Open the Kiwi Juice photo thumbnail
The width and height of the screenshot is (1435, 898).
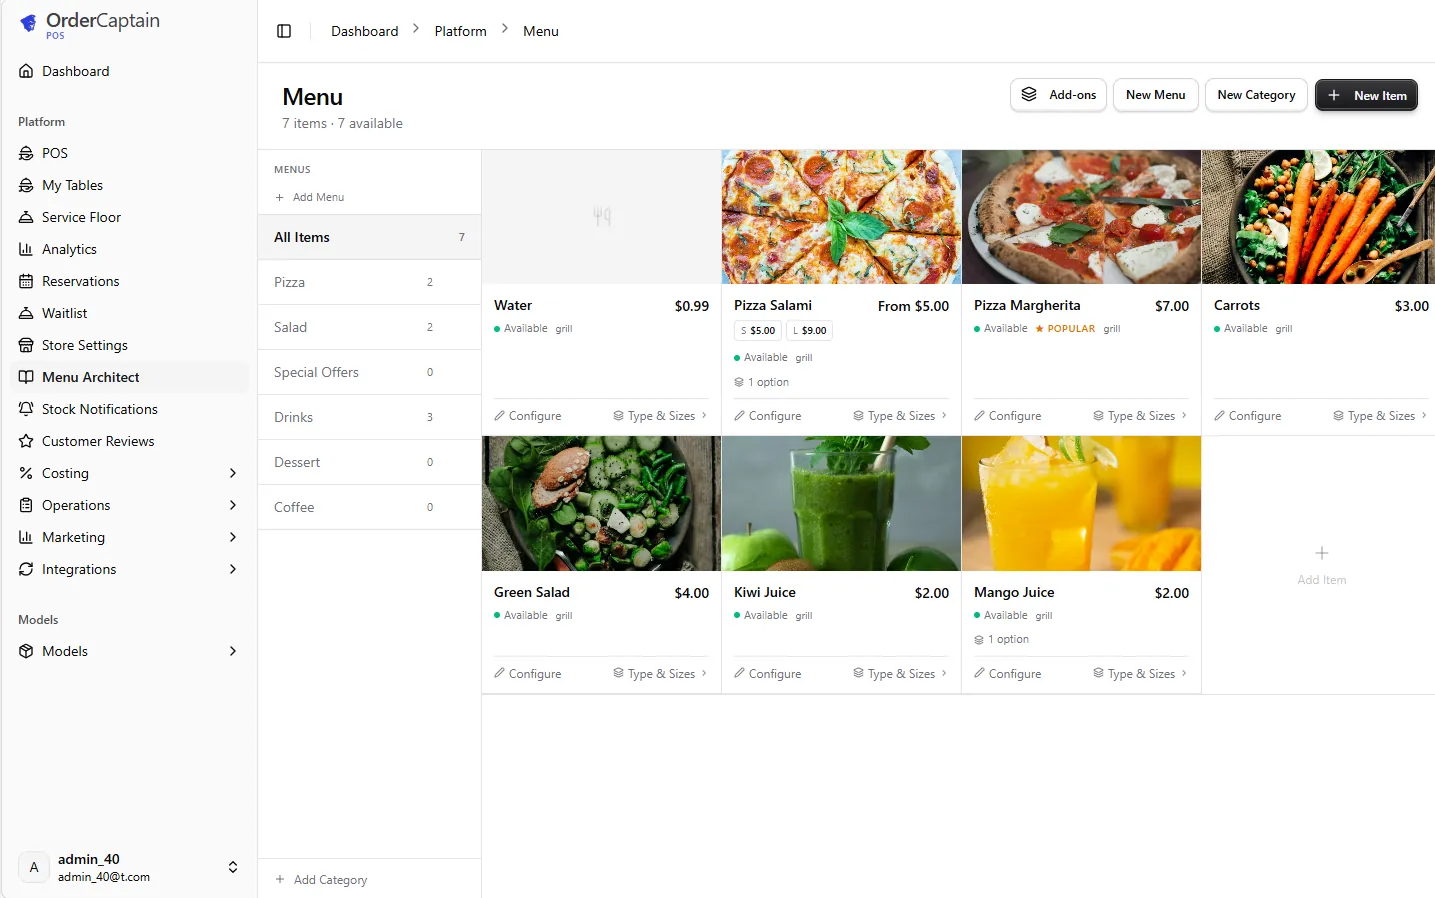pyautogui.click(x=841, y=504)
